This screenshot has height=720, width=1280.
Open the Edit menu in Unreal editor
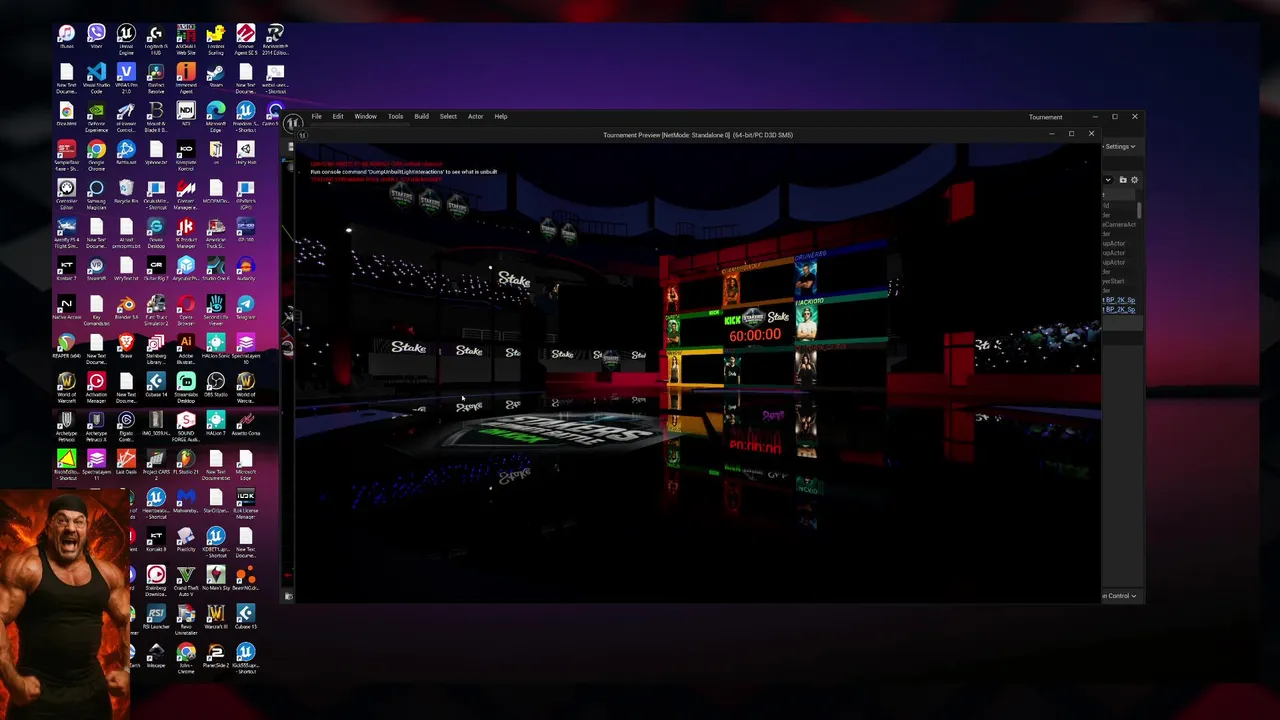338,116
